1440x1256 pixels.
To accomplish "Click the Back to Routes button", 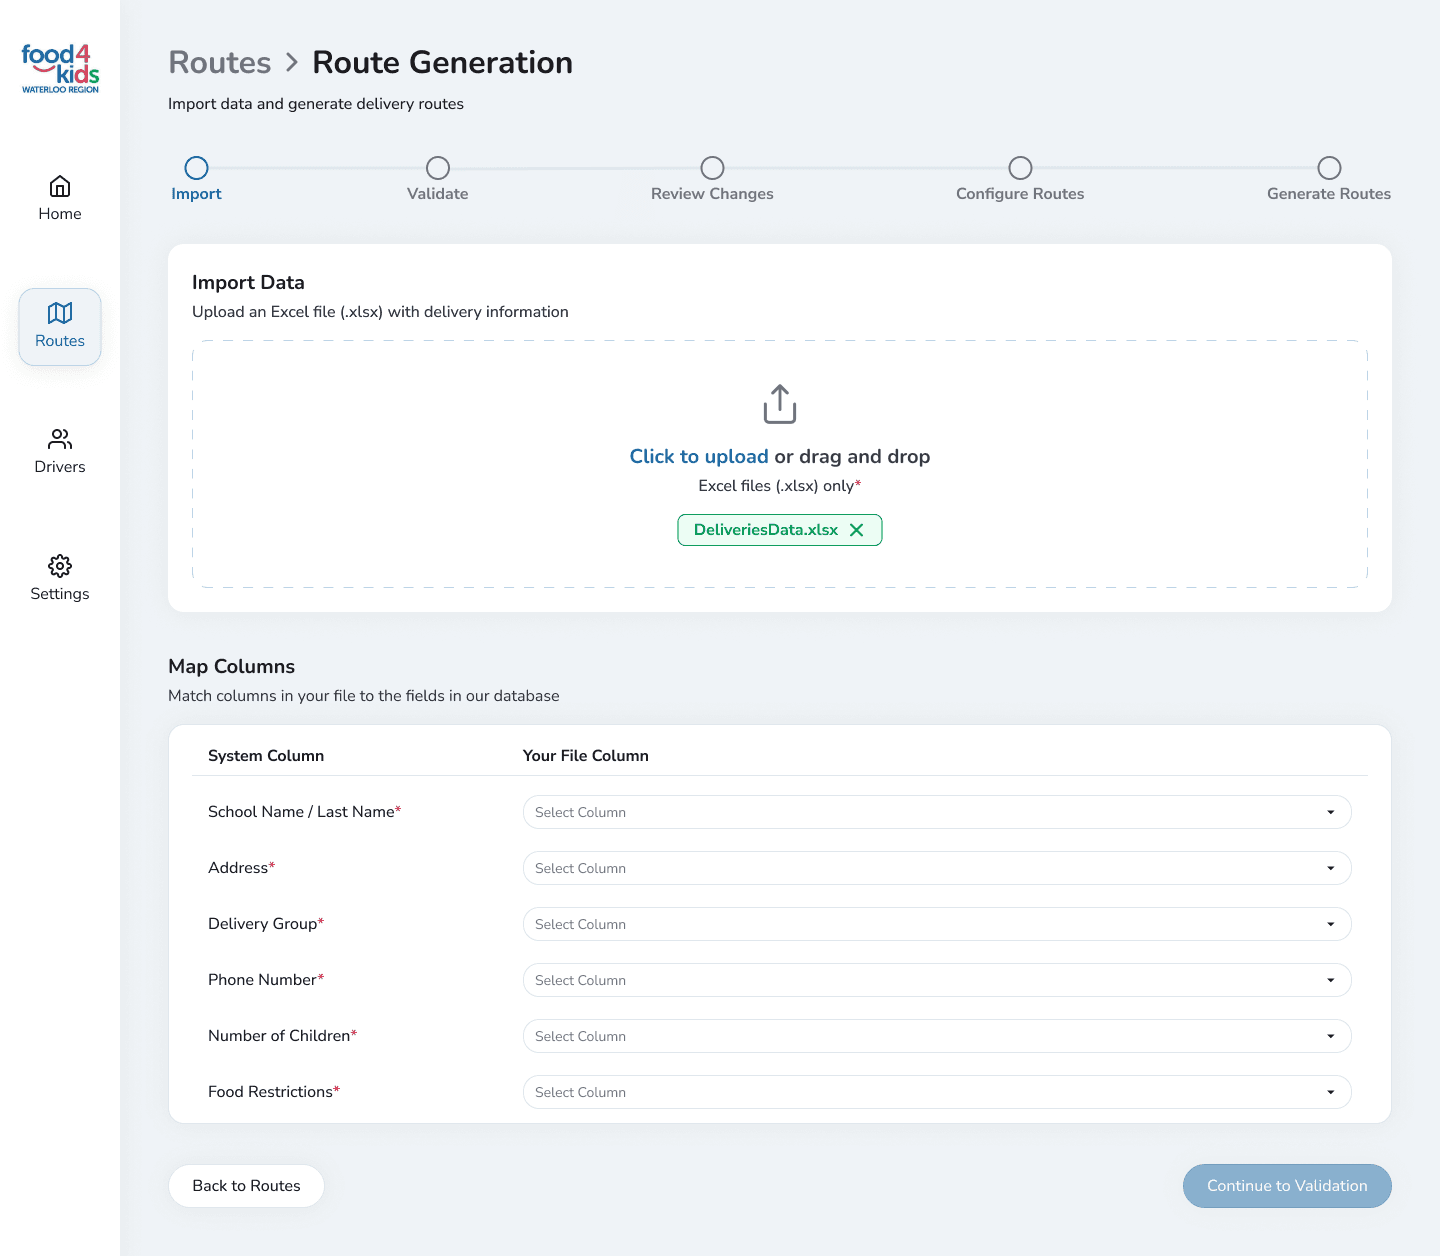I will tap(246, 1186).
